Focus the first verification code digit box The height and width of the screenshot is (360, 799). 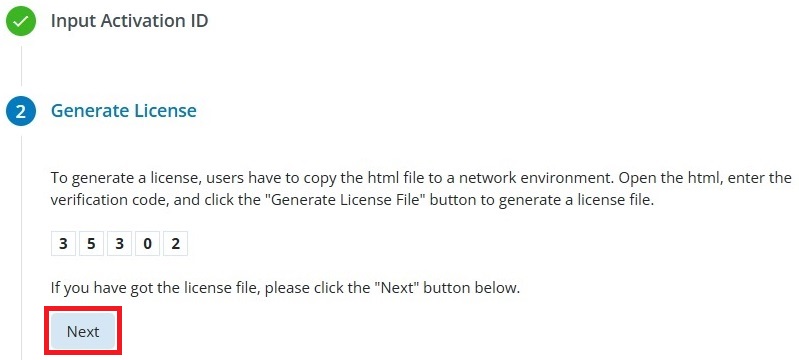click(63, 244)
